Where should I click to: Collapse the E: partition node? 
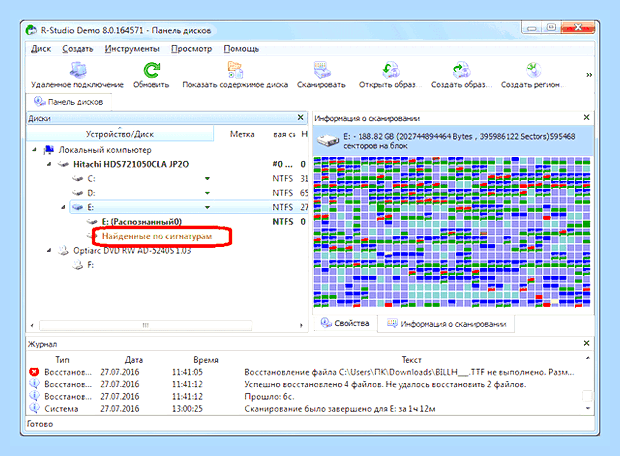(63, 207)
